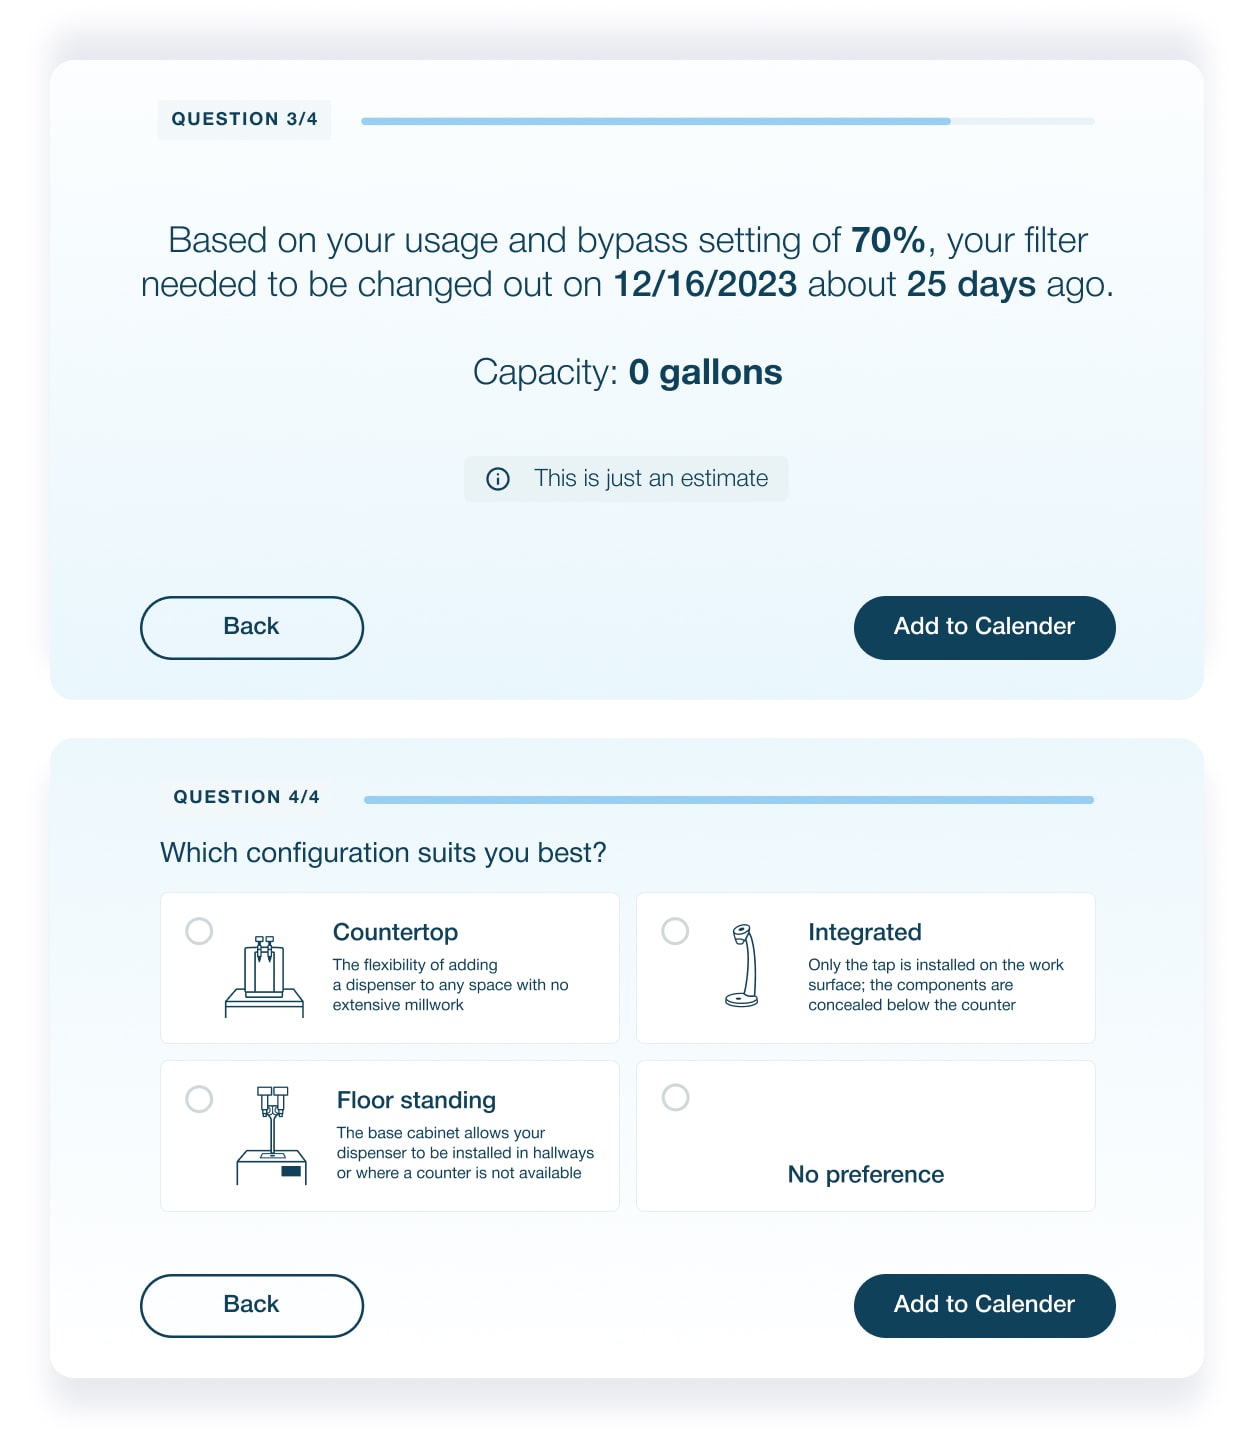Click the "This is just an estimate" notice
The height and width of the screenshot is (1440, 1256).
650,479
